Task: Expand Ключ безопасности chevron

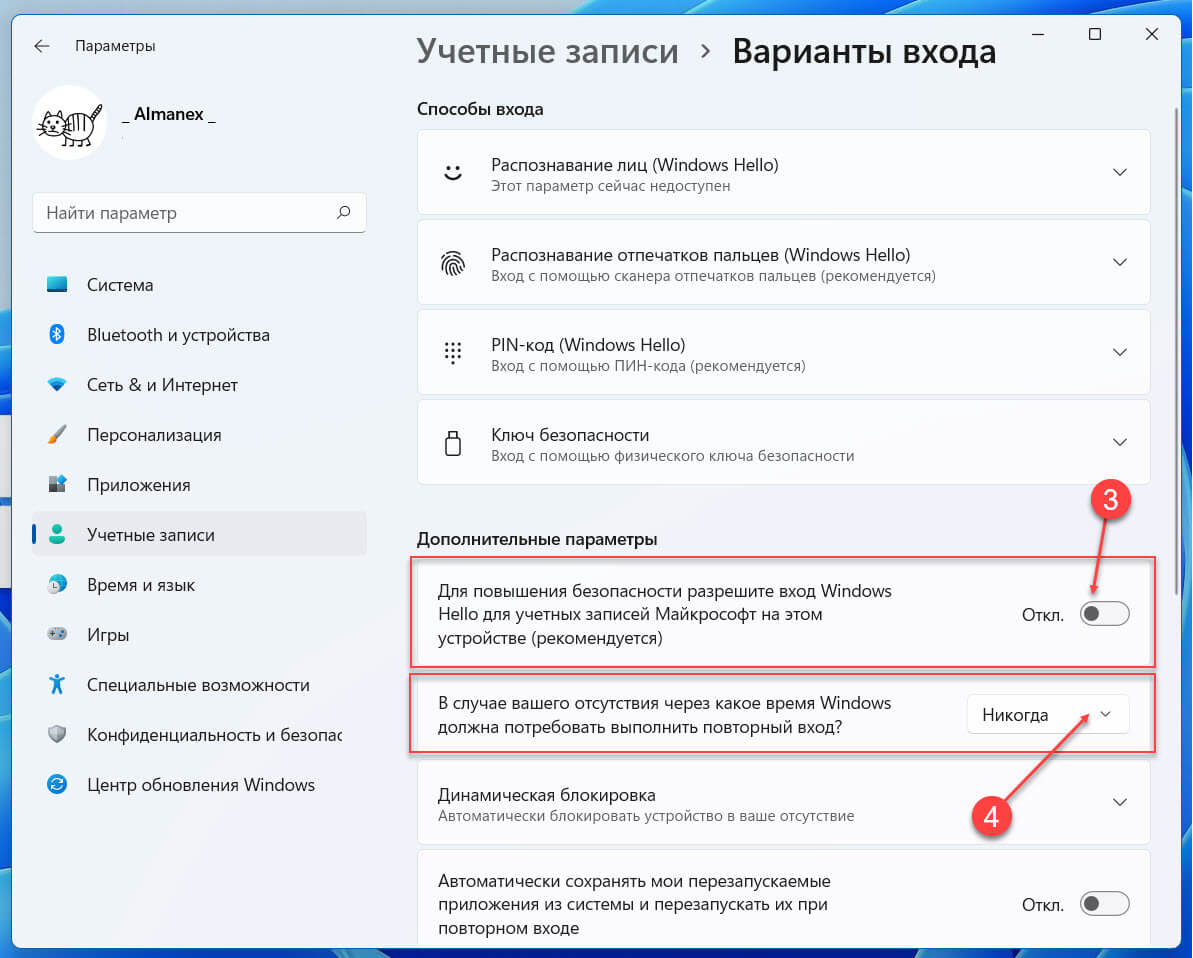Action: point(1120,442)
